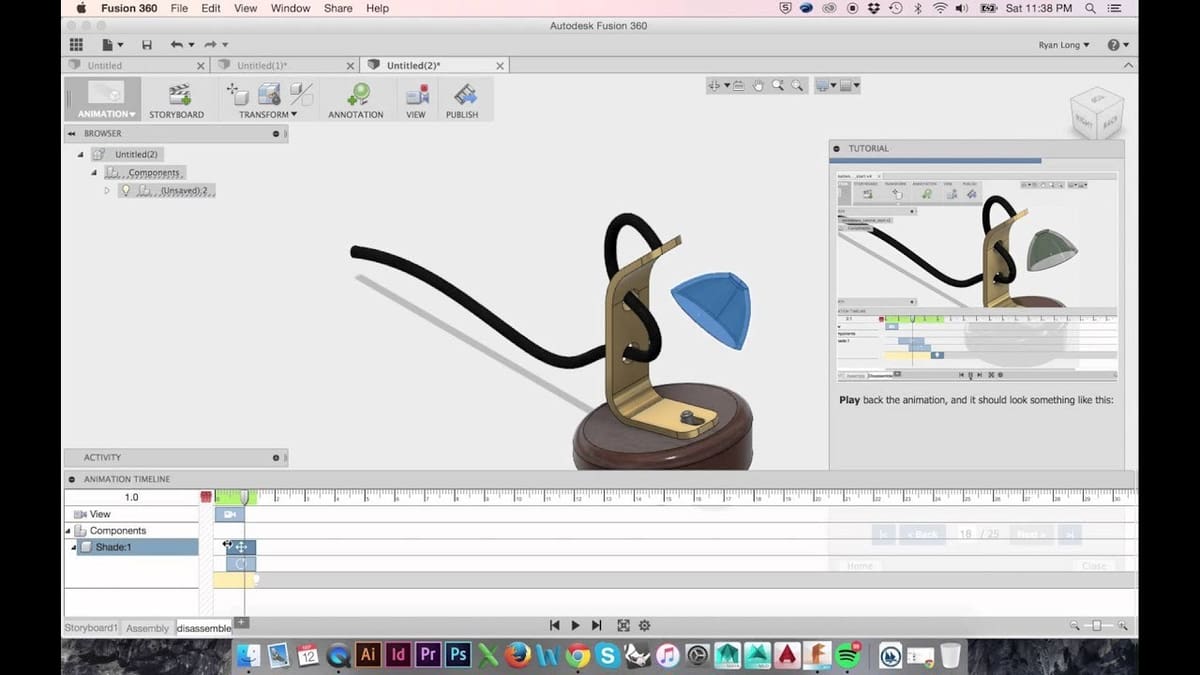Open Illustrator in the Dock
Screen dimensions: 1200x675
click(x=368, y=655)
